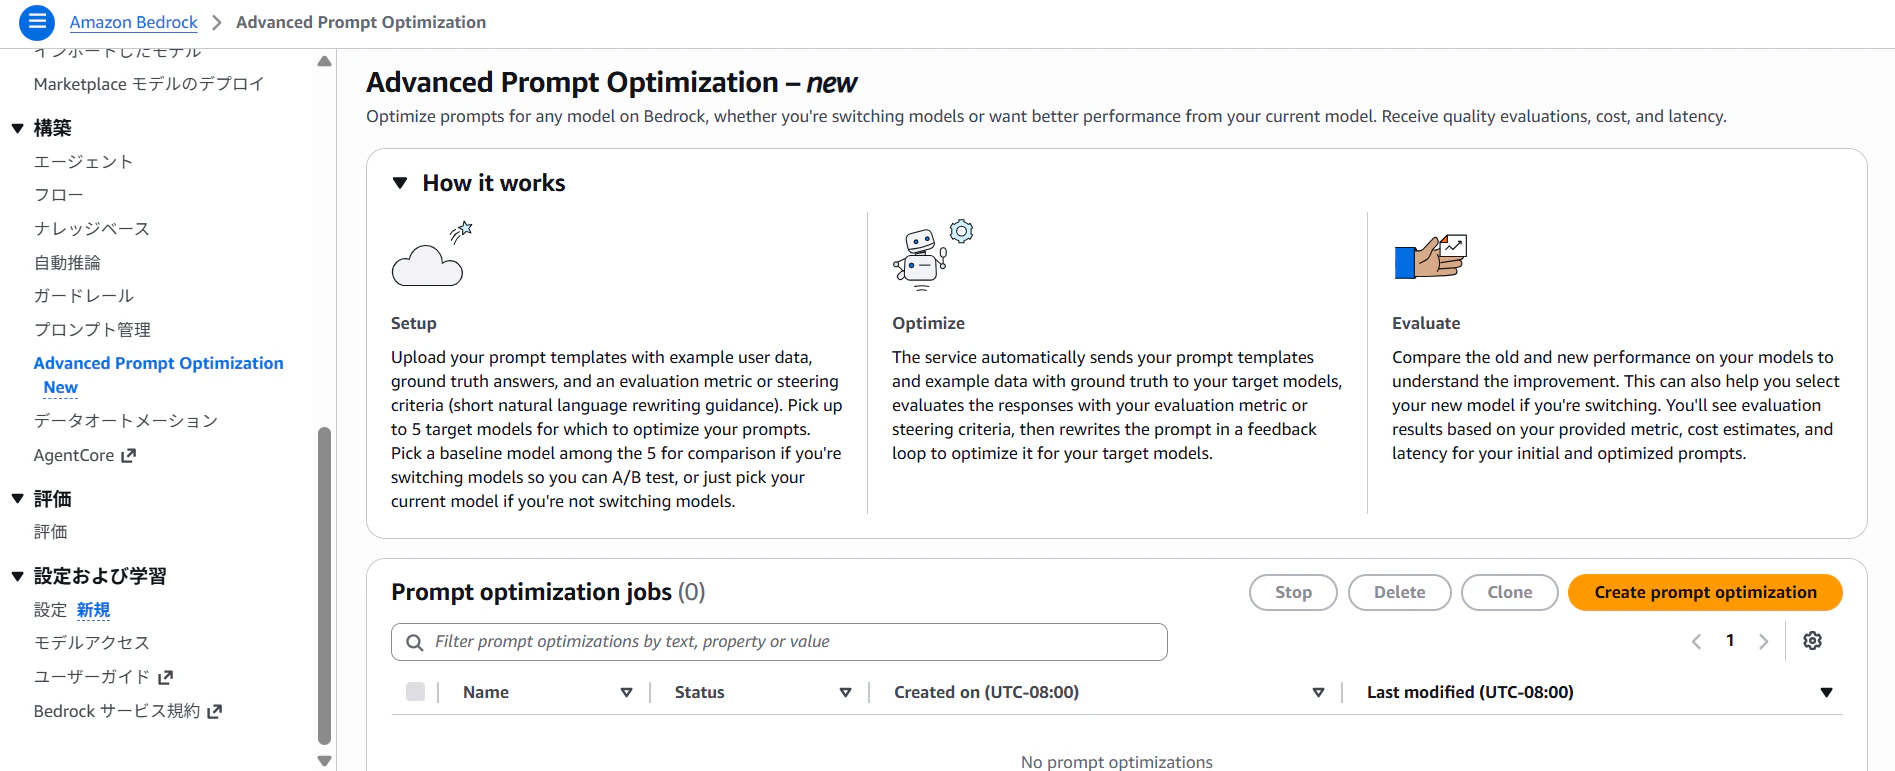Screen dimensions: 1895x771
Task: Click the Delete button
Action: [x=1399, y=592]
